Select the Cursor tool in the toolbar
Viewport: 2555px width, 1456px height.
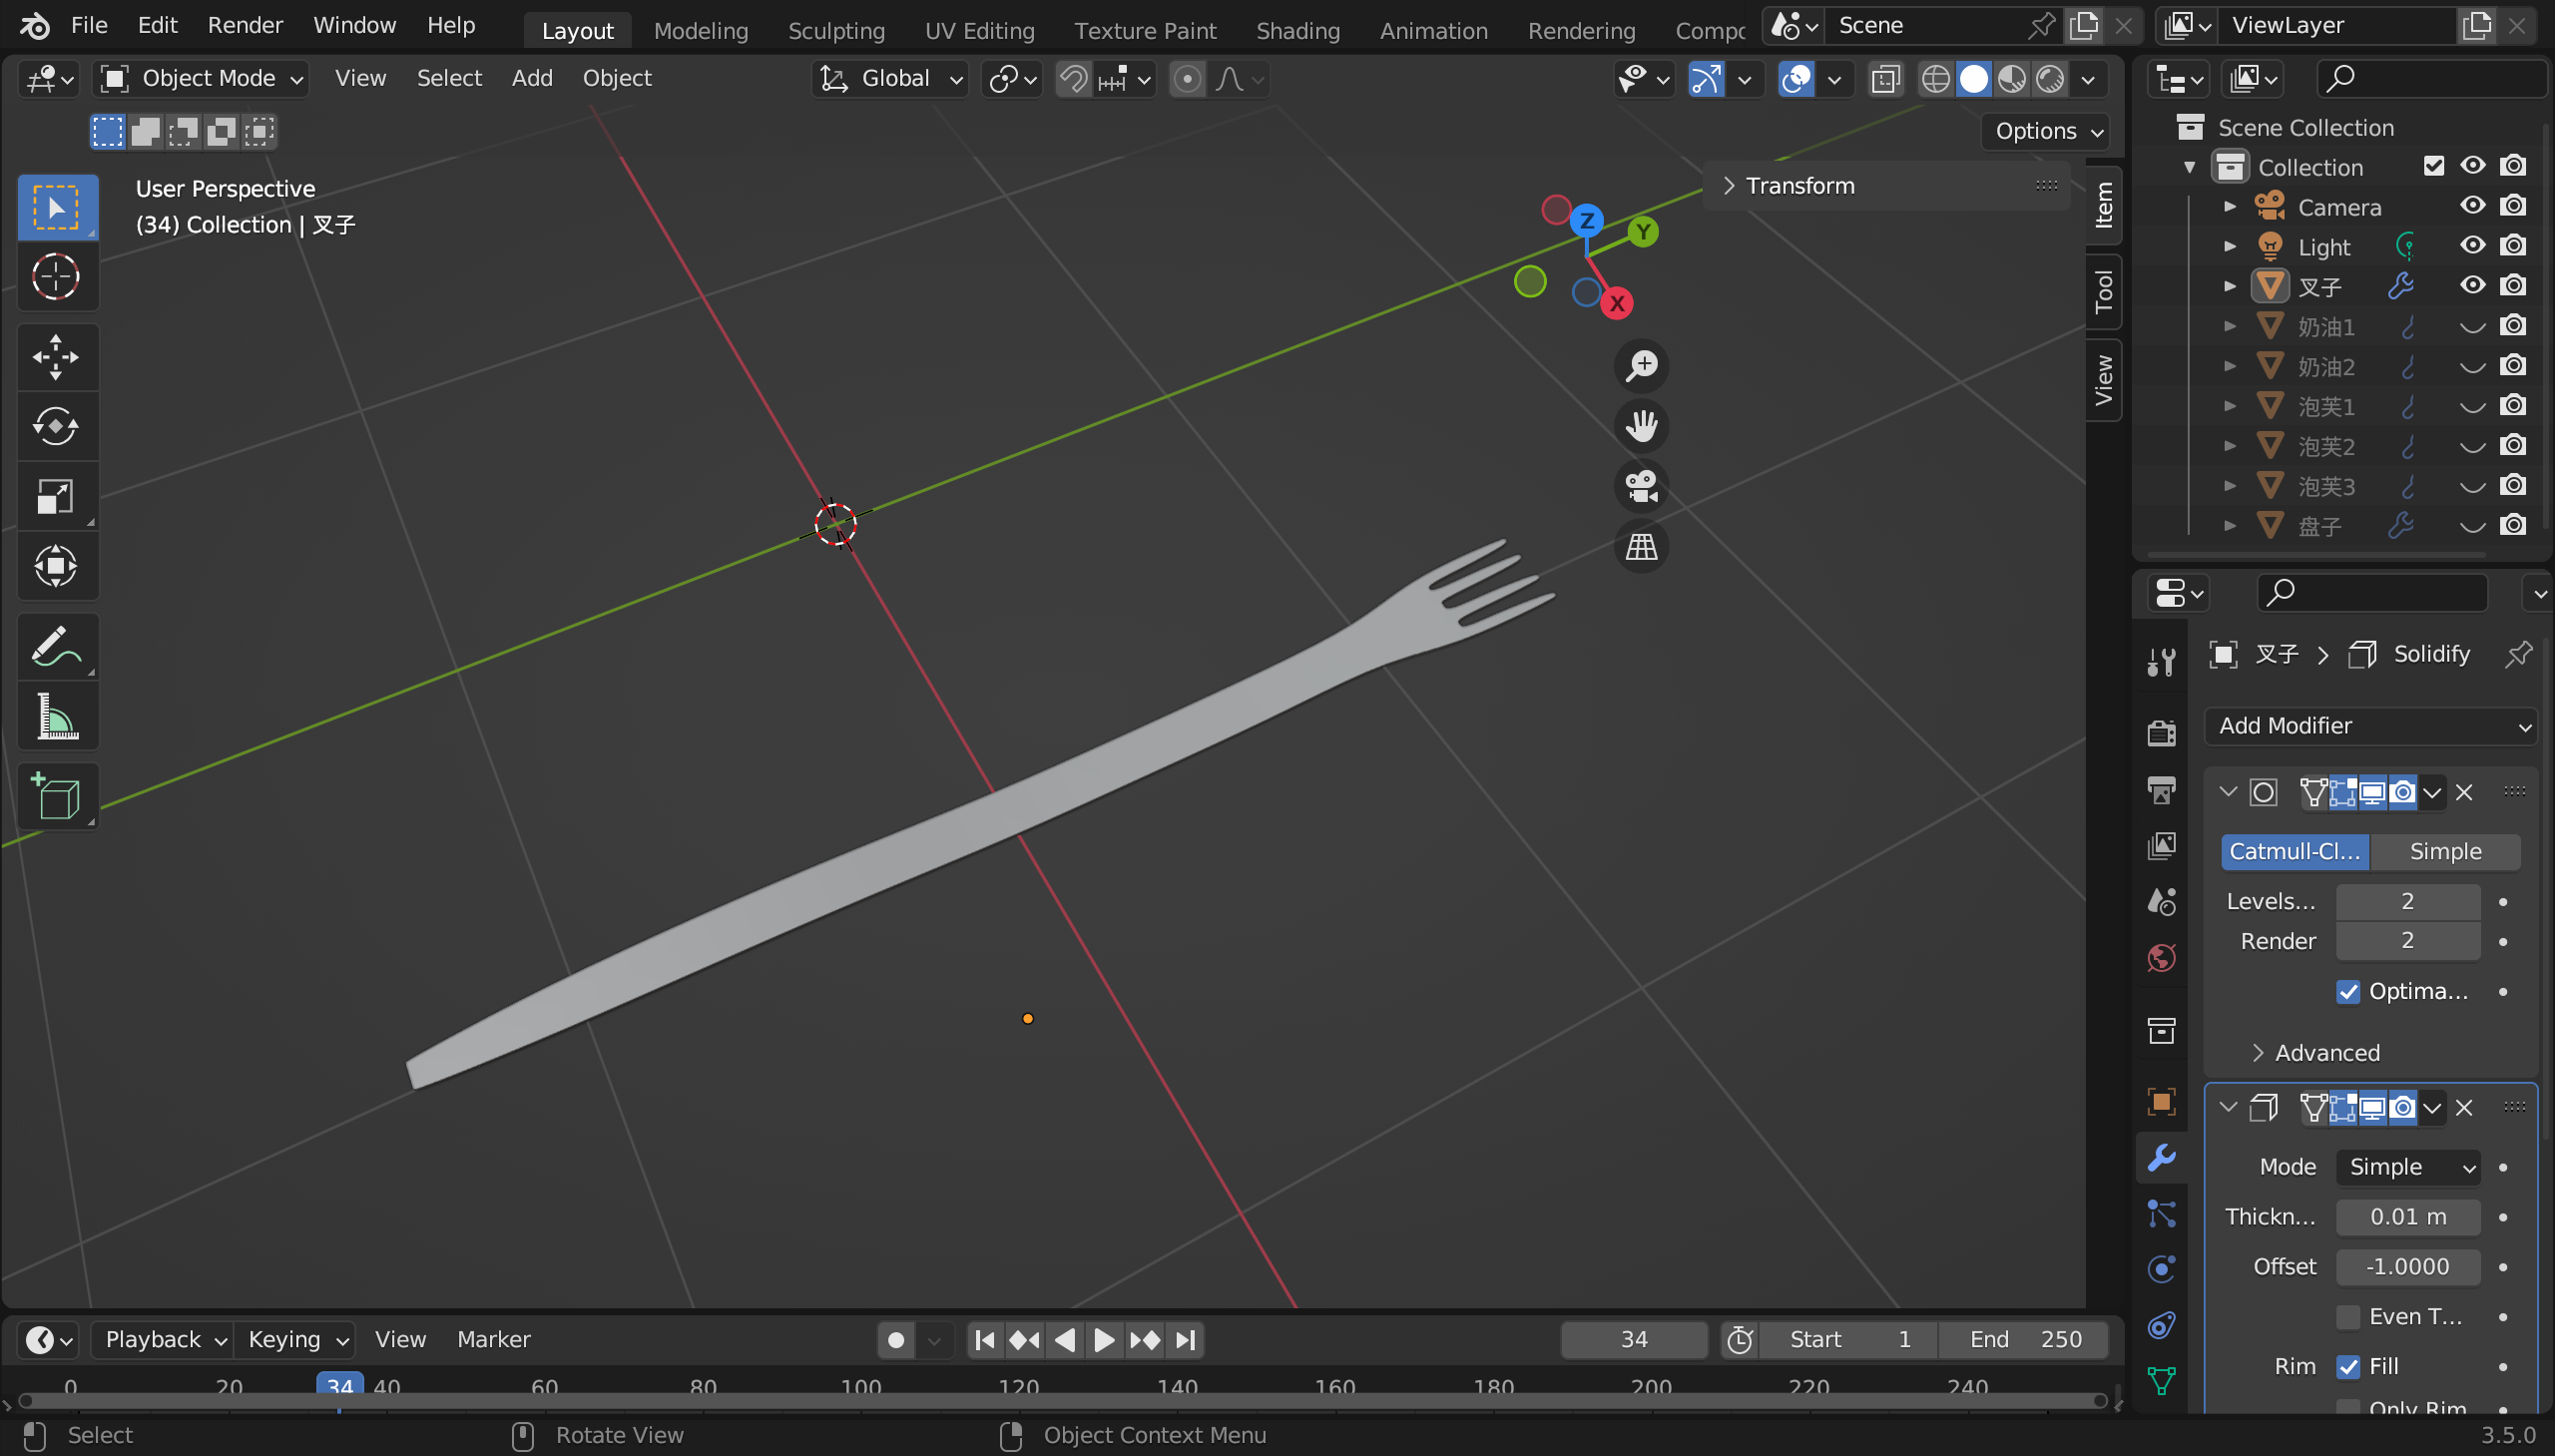tap(56, 277)
